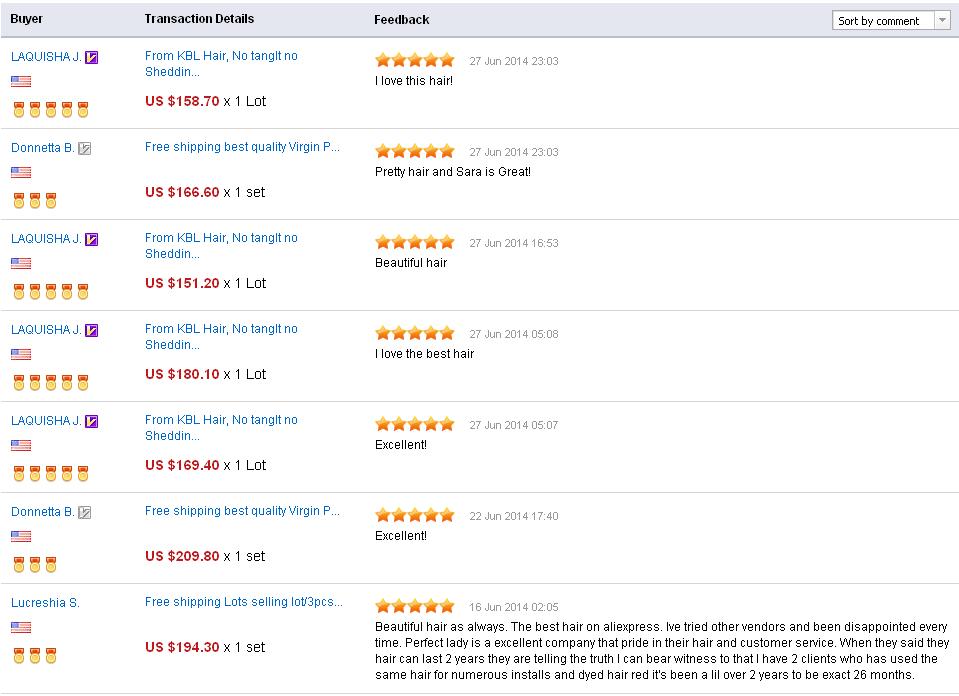
Task: Click gray badge icon beside Donnetta B. $209.80 order
Action: click(84, 513)
